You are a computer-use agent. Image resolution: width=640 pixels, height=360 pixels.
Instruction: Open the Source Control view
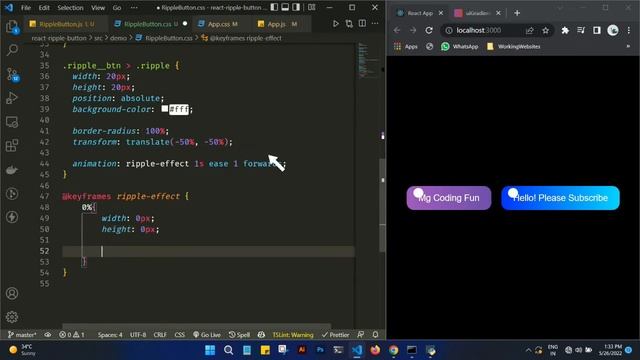tap(12, 74)
